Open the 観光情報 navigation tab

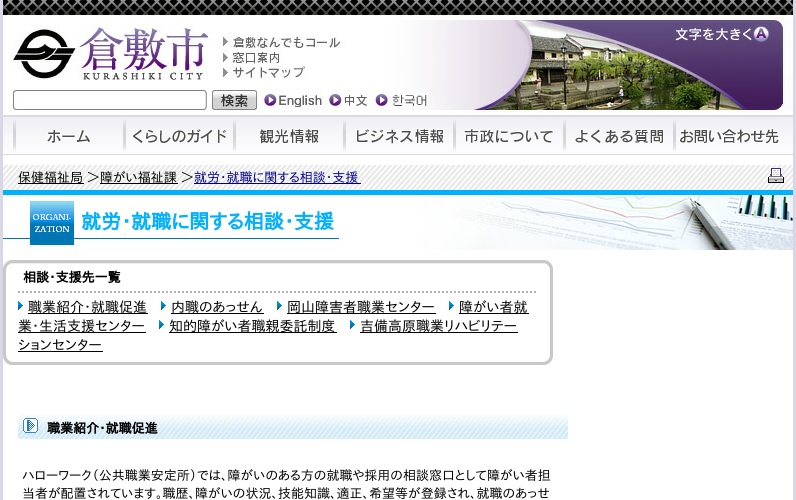pyautogui.click(x=289, y=137)
